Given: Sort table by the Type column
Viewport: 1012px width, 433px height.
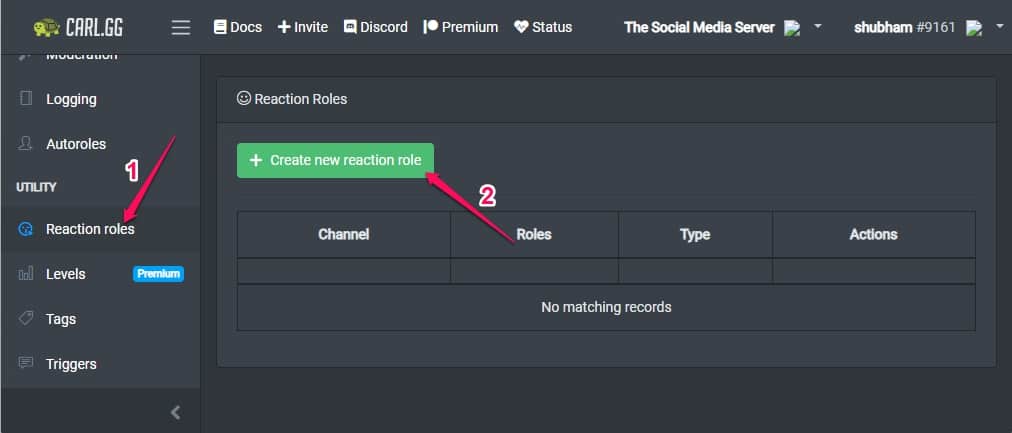Looking at the screenshot, I should [x=694, y=234].
